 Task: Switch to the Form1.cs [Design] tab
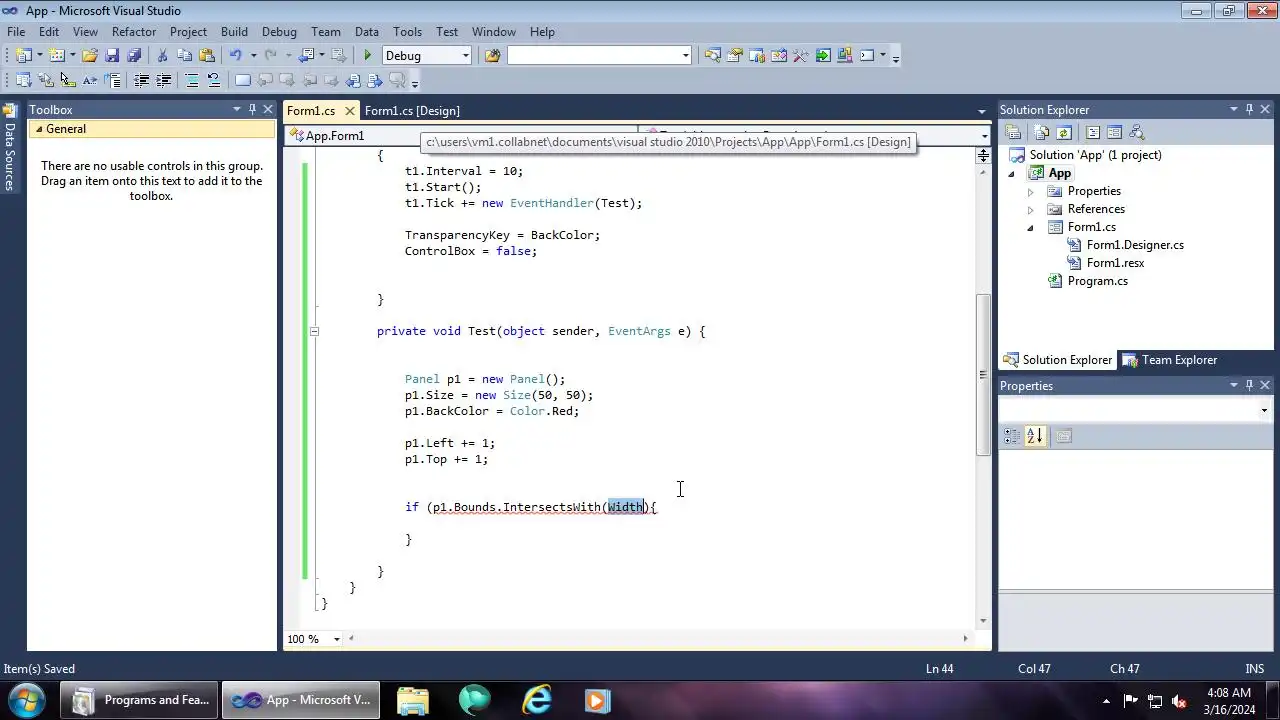(412, 111)
